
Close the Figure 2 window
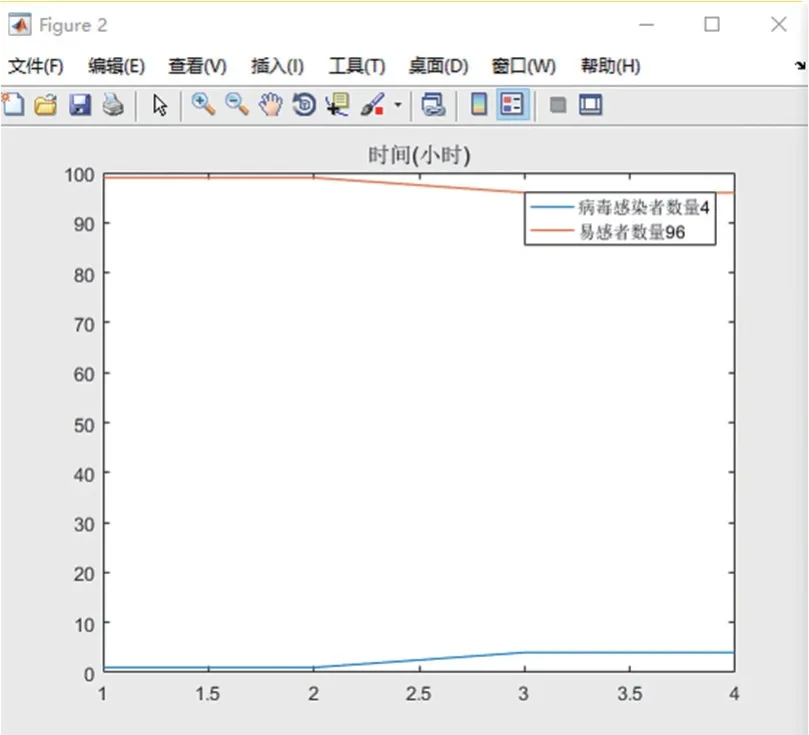(779, 24)
